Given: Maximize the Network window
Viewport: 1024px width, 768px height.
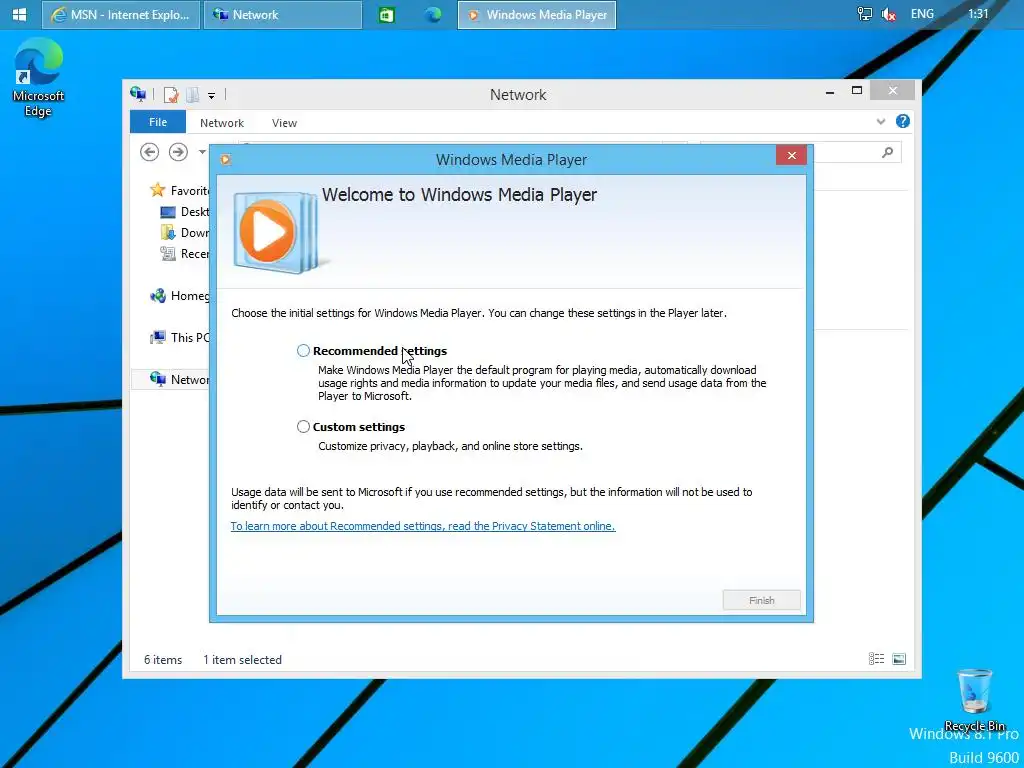Looking at the screenshot, I should [x=857, y=91].
